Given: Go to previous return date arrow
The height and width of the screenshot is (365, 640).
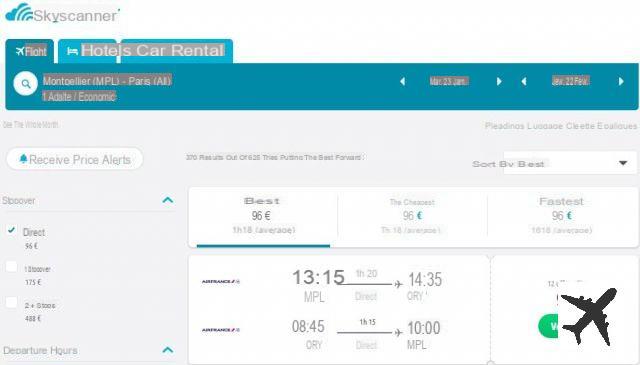Looking at the screenshot, I should (x=524, y=81).
